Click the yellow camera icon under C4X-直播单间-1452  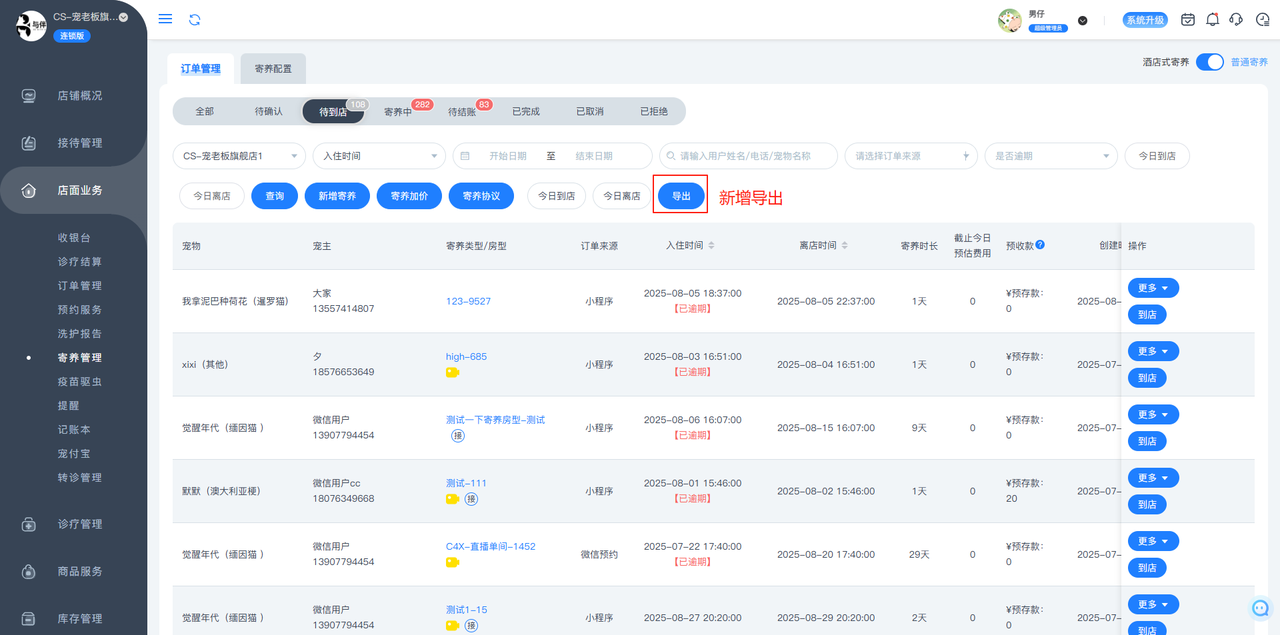tap(452, 562)
